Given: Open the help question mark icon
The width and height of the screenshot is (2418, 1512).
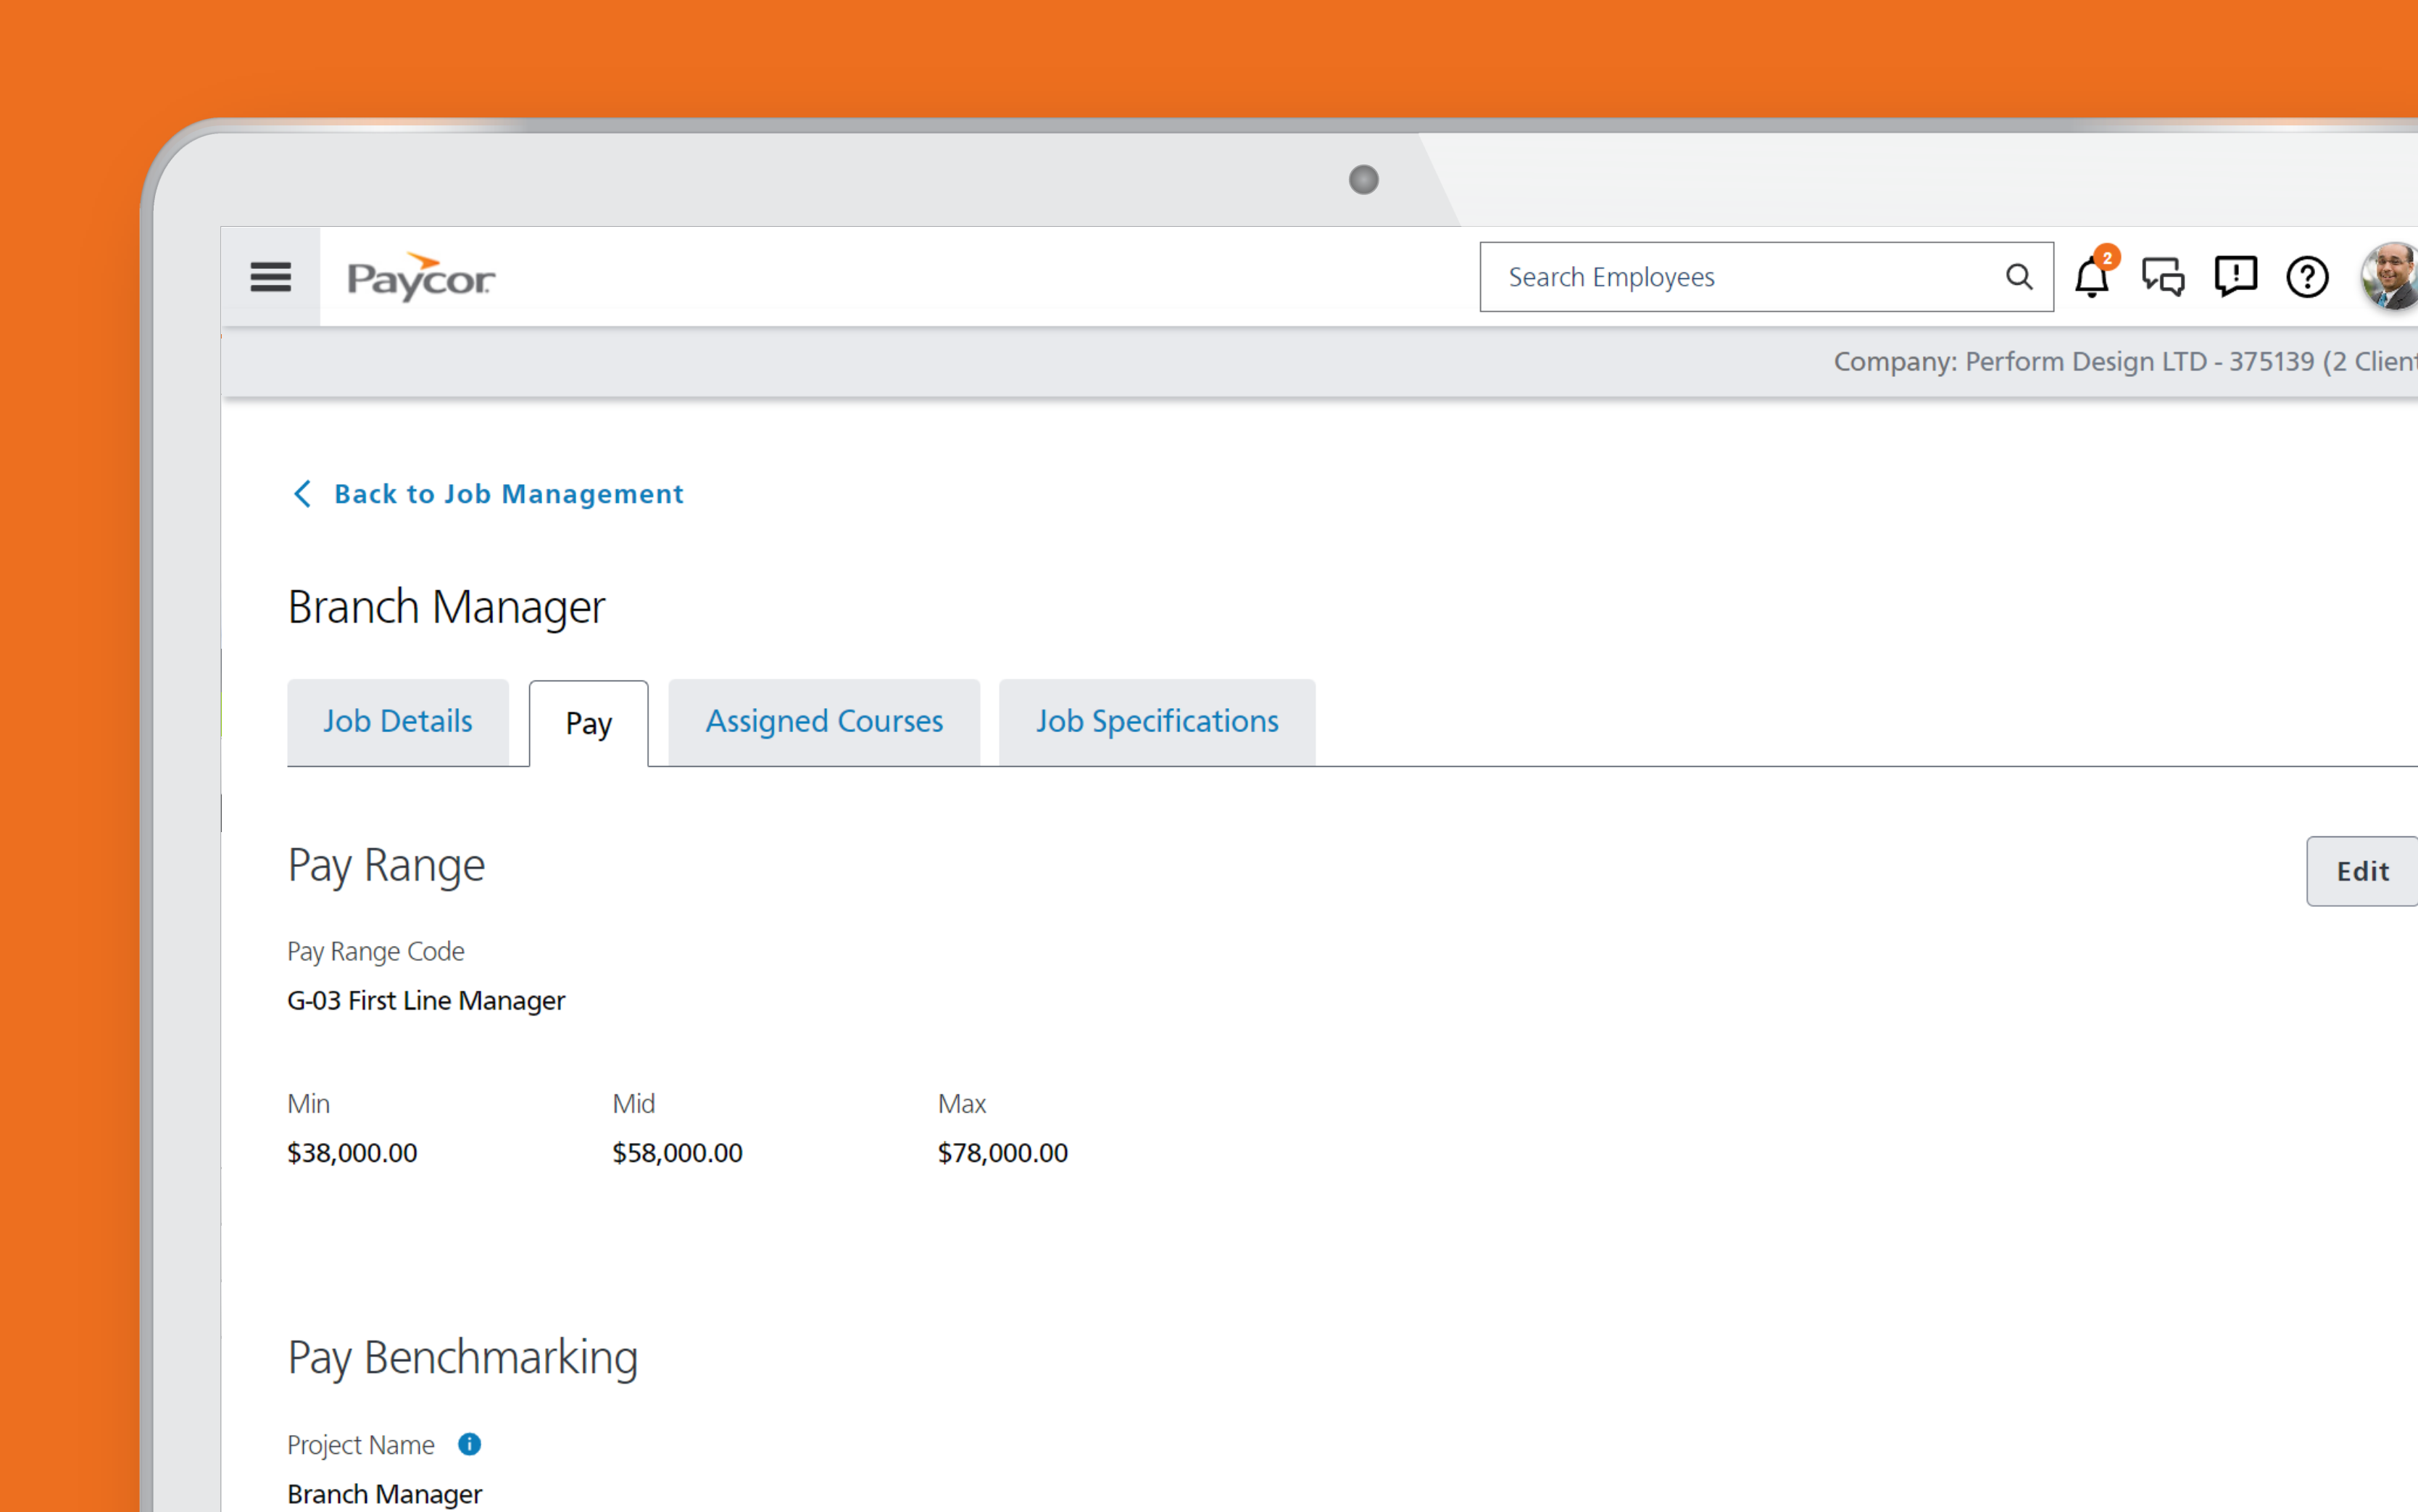Looking at the screenshot, I should point(2308,277).
